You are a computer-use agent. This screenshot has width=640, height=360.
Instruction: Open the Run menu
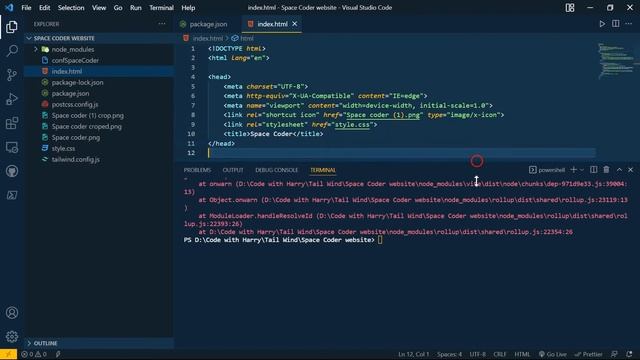136,8
